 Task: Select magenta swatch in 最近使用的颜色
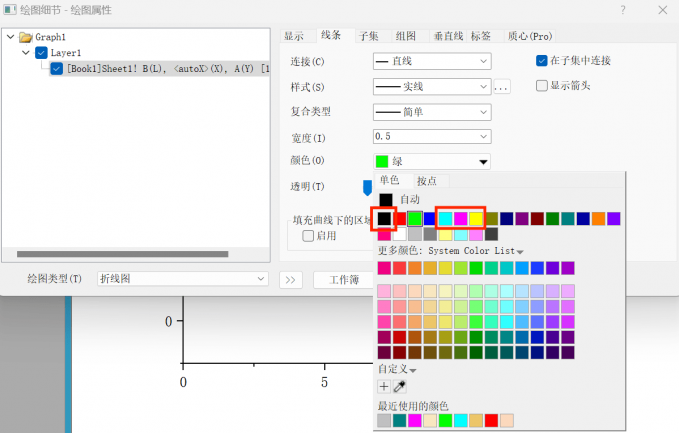(x=415, y=420)
